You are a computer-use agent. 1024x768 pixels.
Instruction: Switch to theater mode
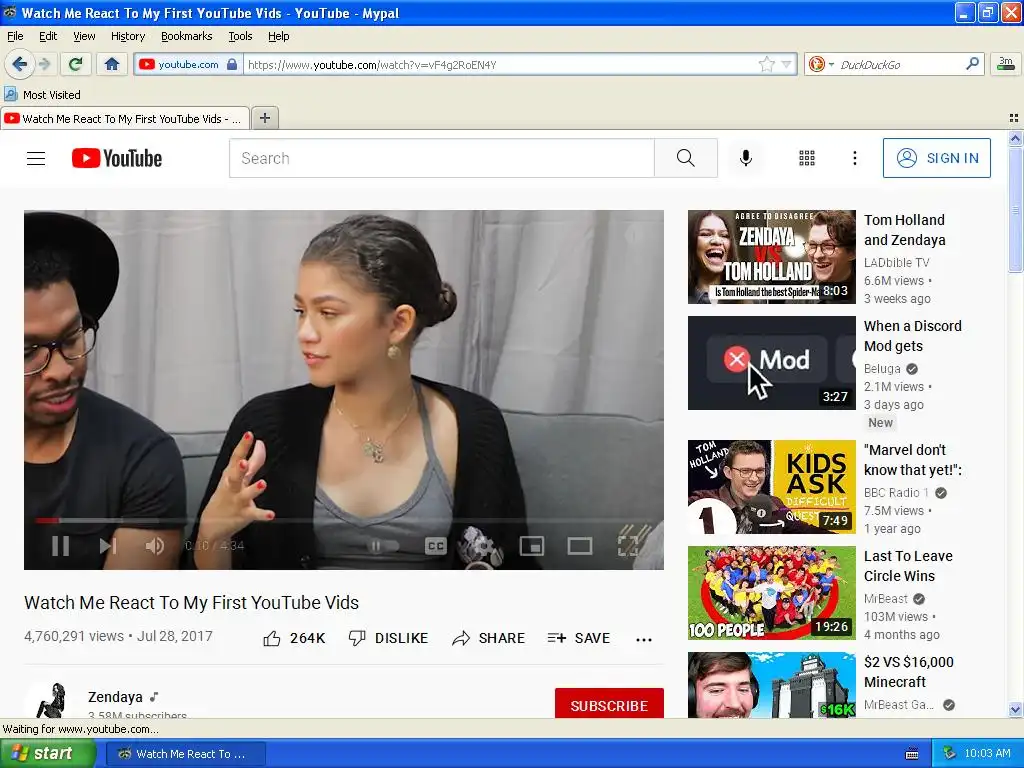click(579, 545)
